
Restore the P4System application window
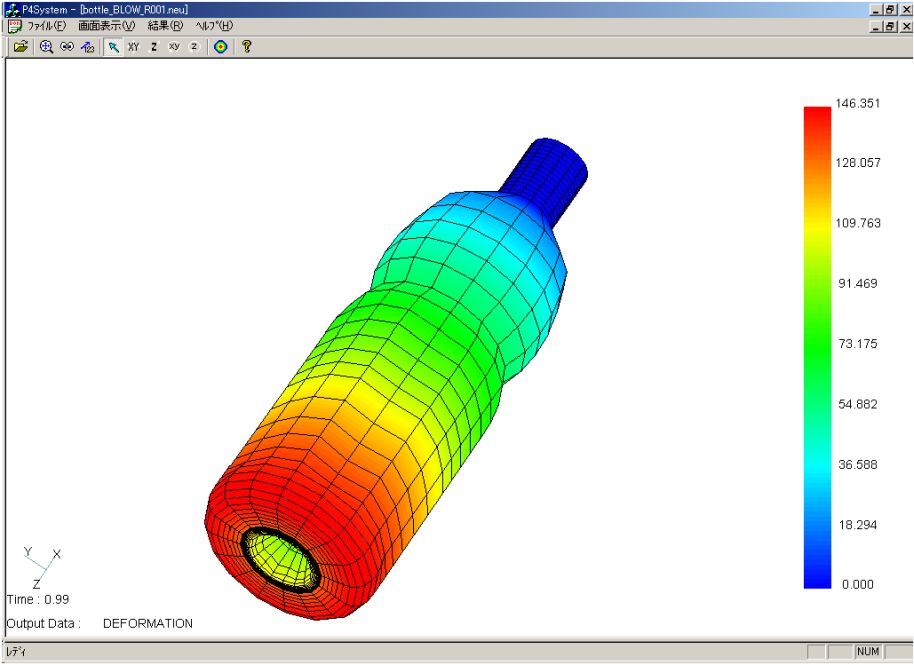tap(891, 10)
